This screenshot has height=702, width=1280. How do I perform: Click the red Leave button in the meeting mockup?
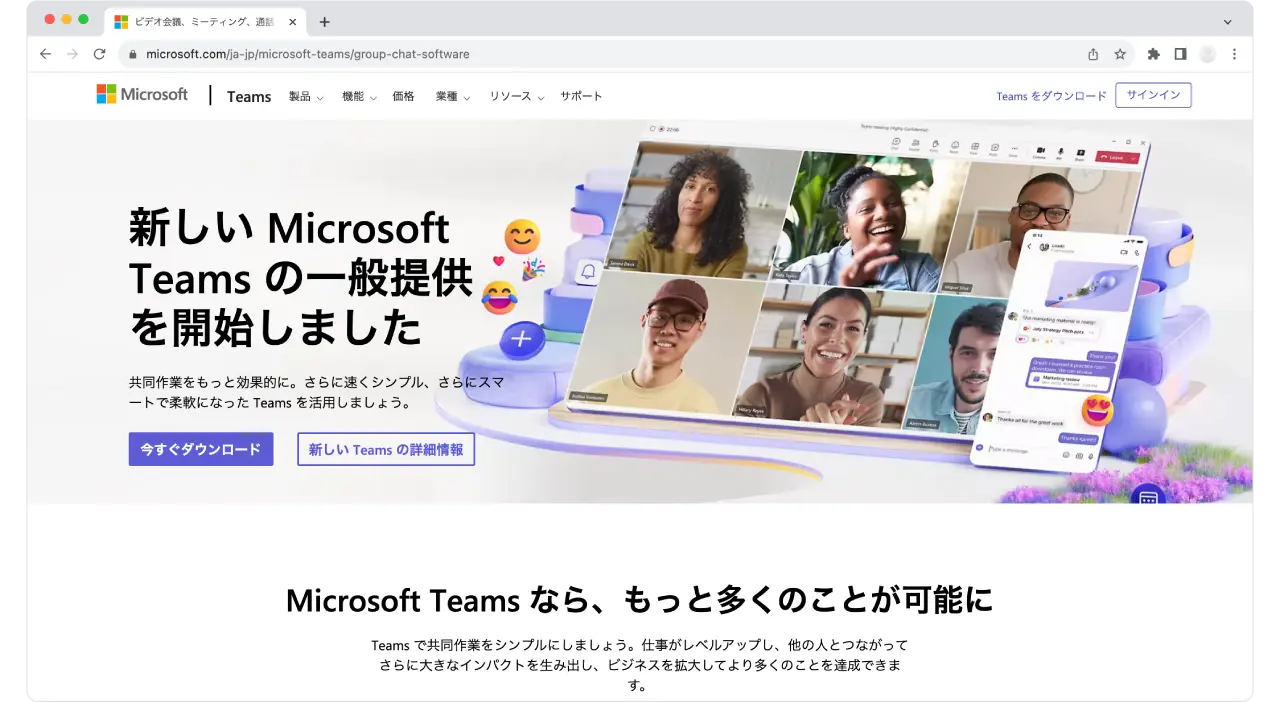pyautogui.click(x=1117, y=157)
